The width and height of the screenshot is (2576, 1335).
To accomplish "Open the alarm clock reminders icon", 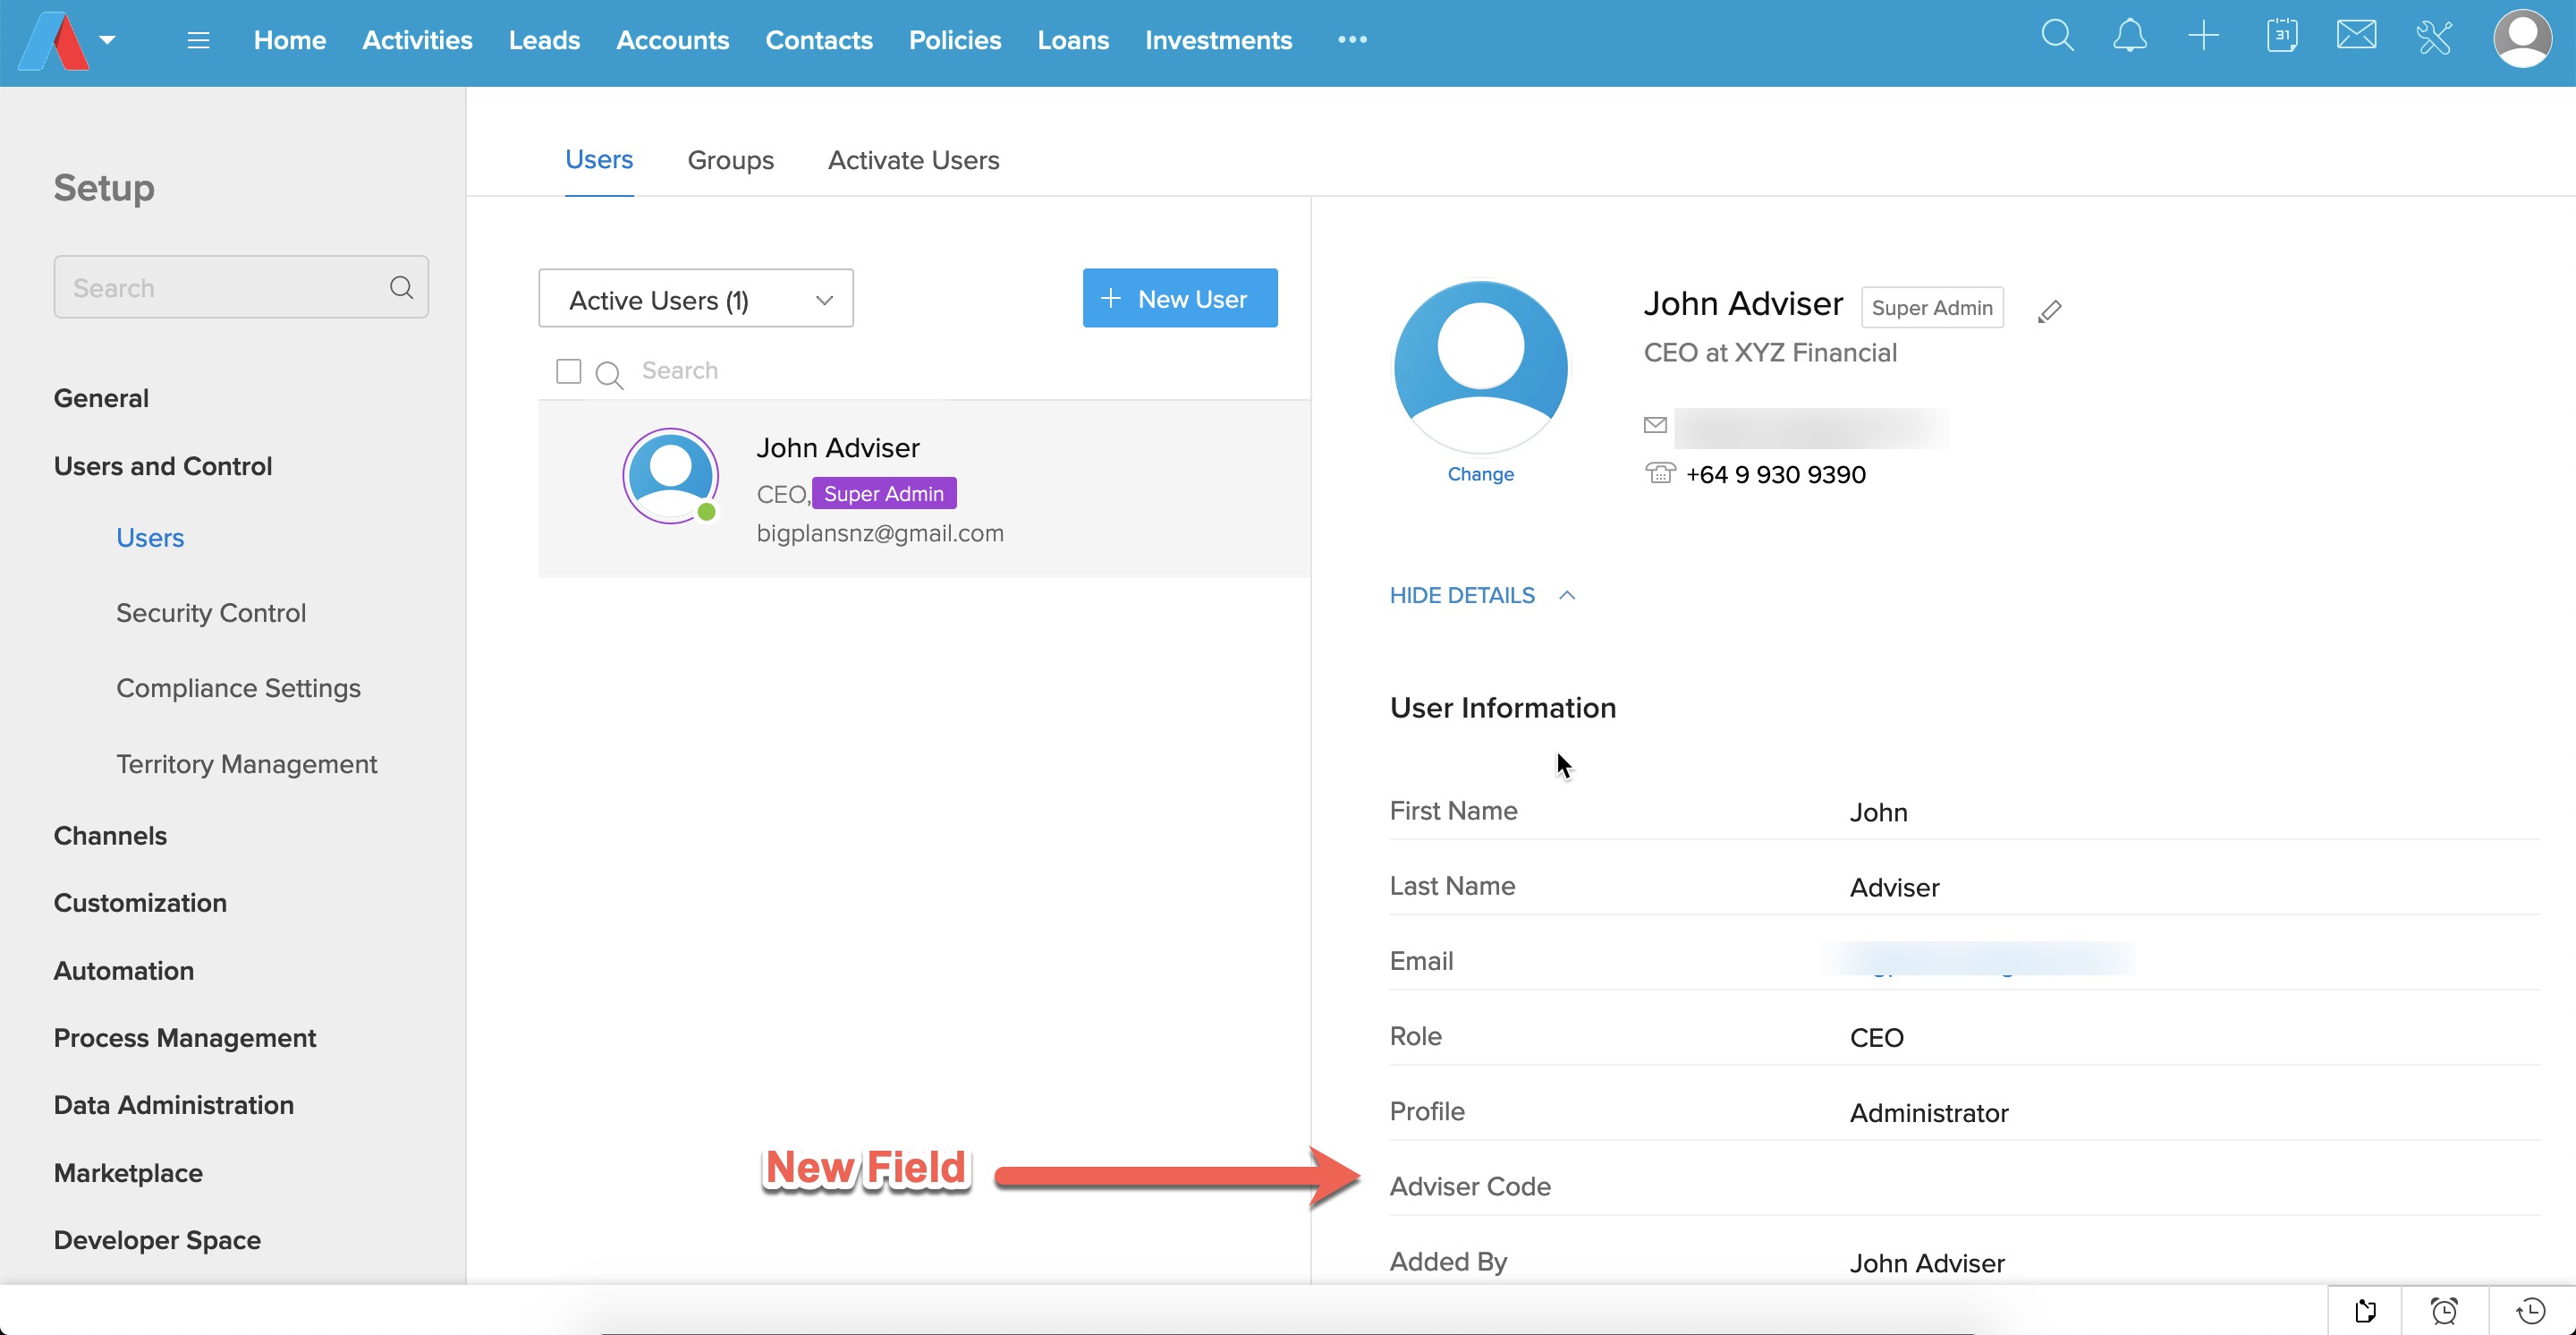I will click(2444, 1310).
